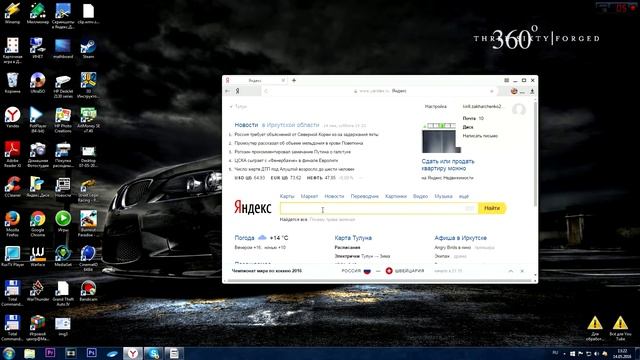Open the Yandex browser hamburger menu
This screenshot has width=640, height=360.
tap(507, 80)
